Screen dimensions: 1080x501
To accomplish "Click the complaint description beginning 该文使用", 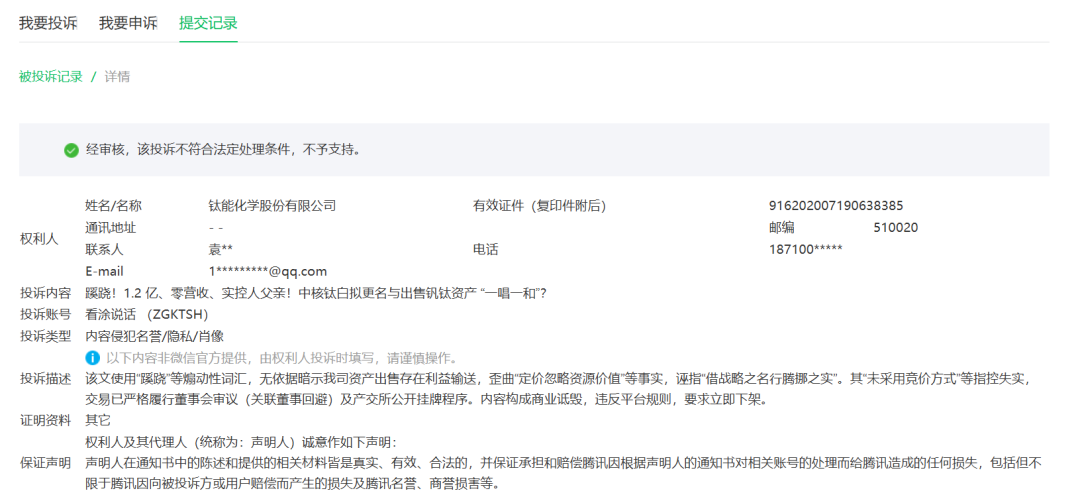I will click(x=558, y=389).
